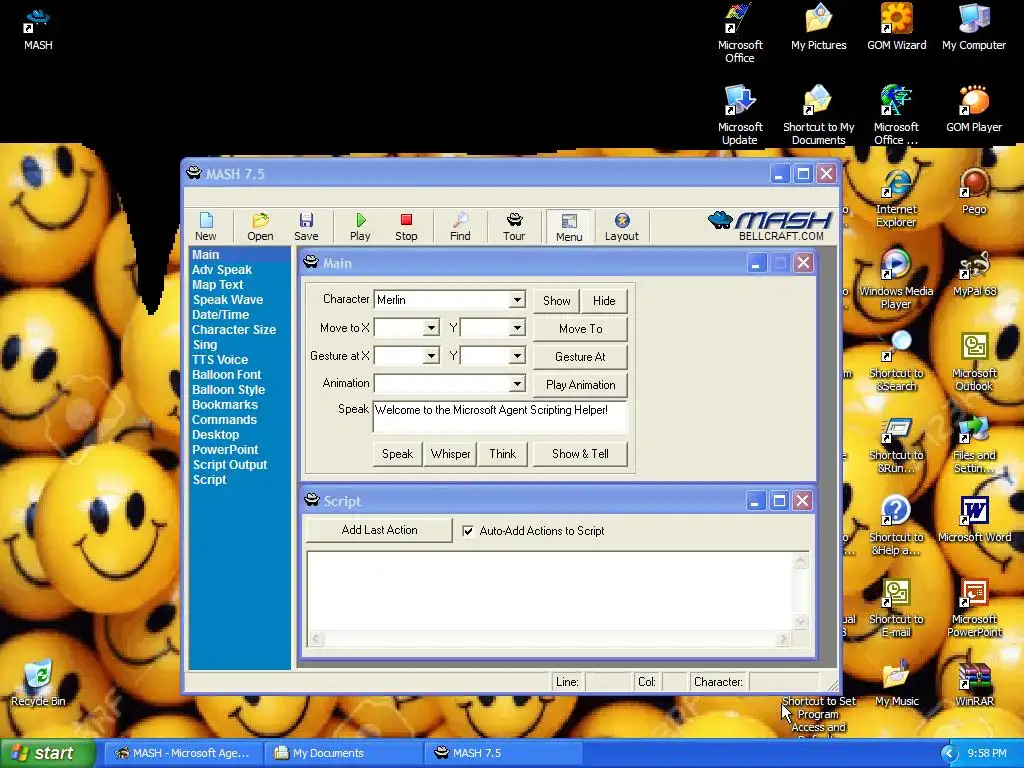Launch GOM Wizard desktop icon

[897, 29]
